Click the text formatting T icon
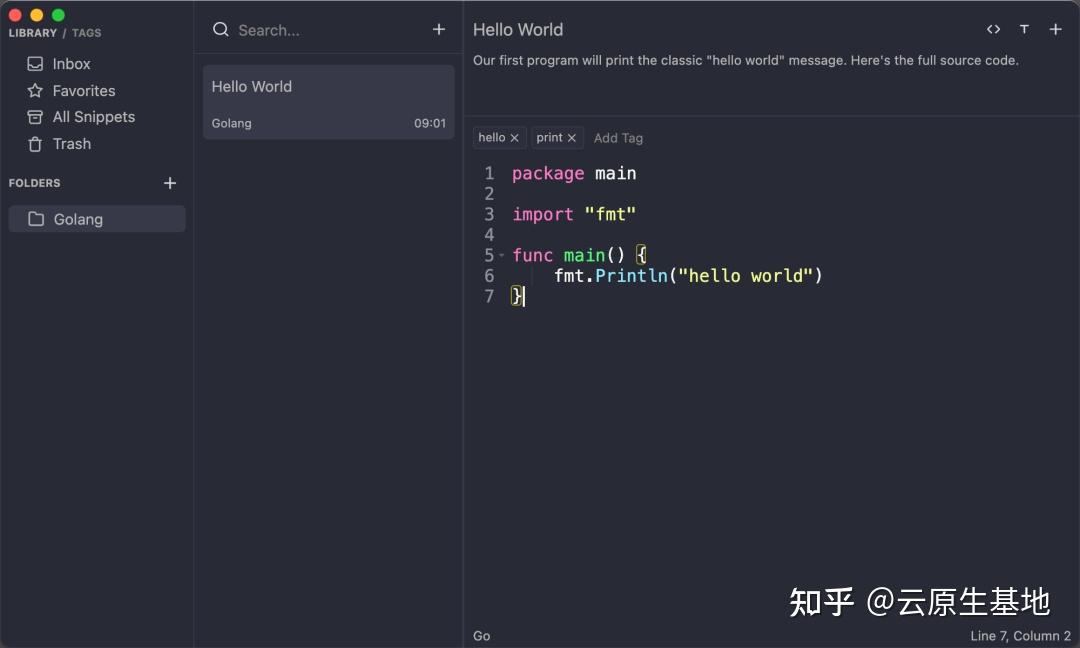1080x648 pixels. [1024, 29]
